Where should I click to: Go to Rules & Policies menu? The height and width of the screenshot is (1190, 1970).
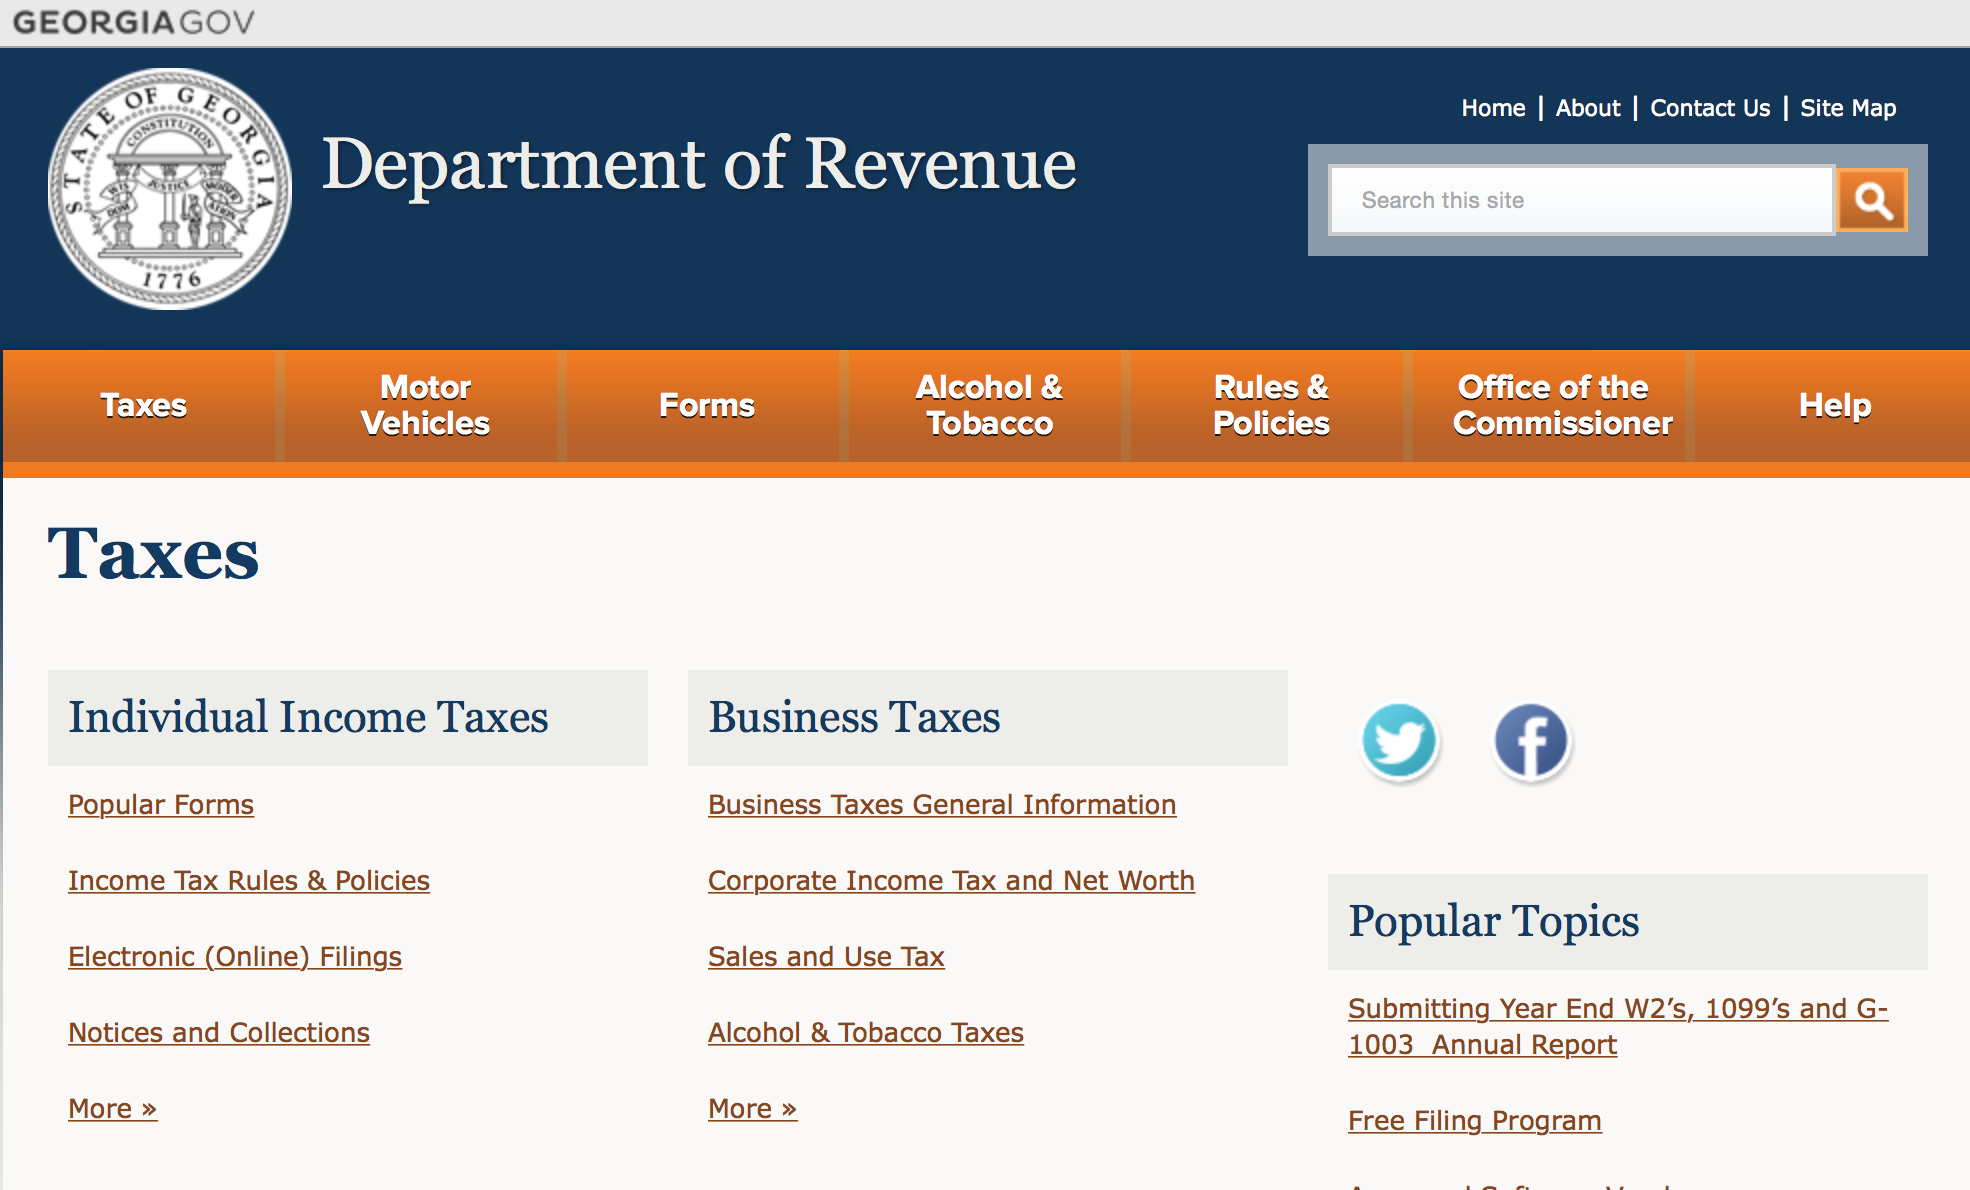tap(1270, 405)
